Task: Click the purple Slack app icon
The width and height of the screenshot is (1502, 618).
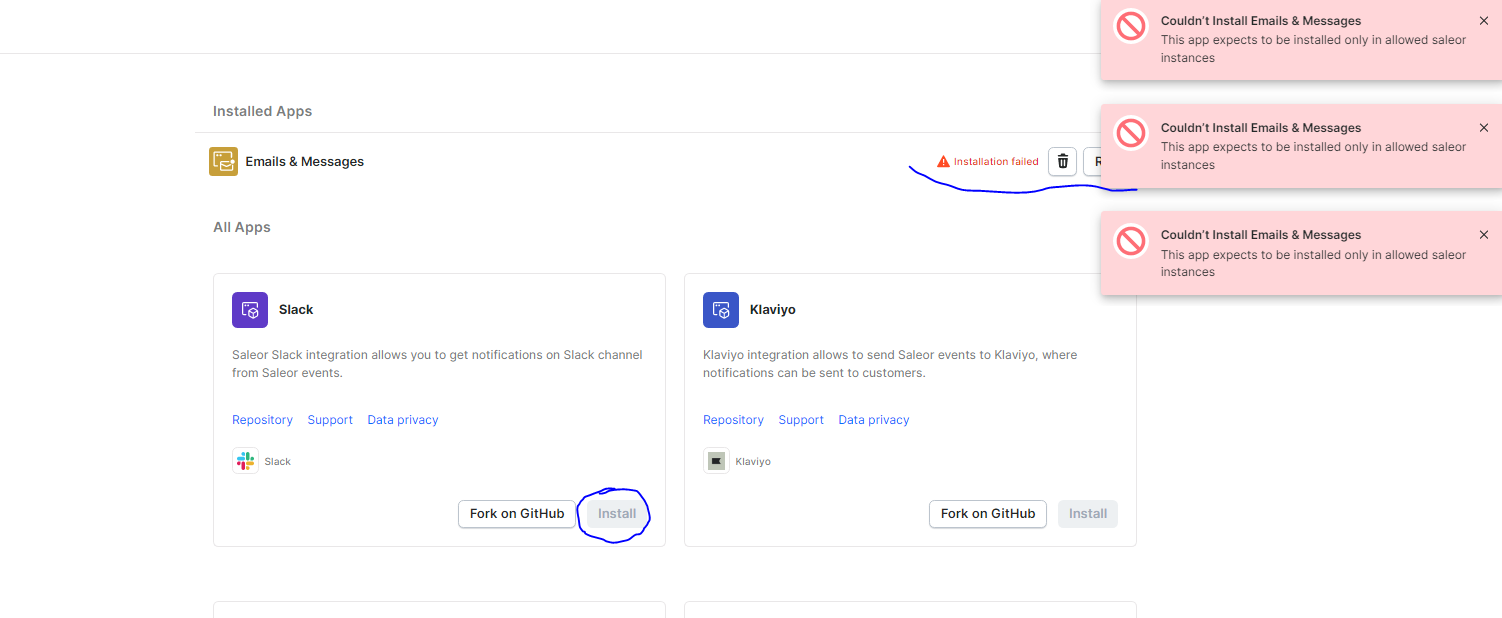Action: [x=249, y=310]
